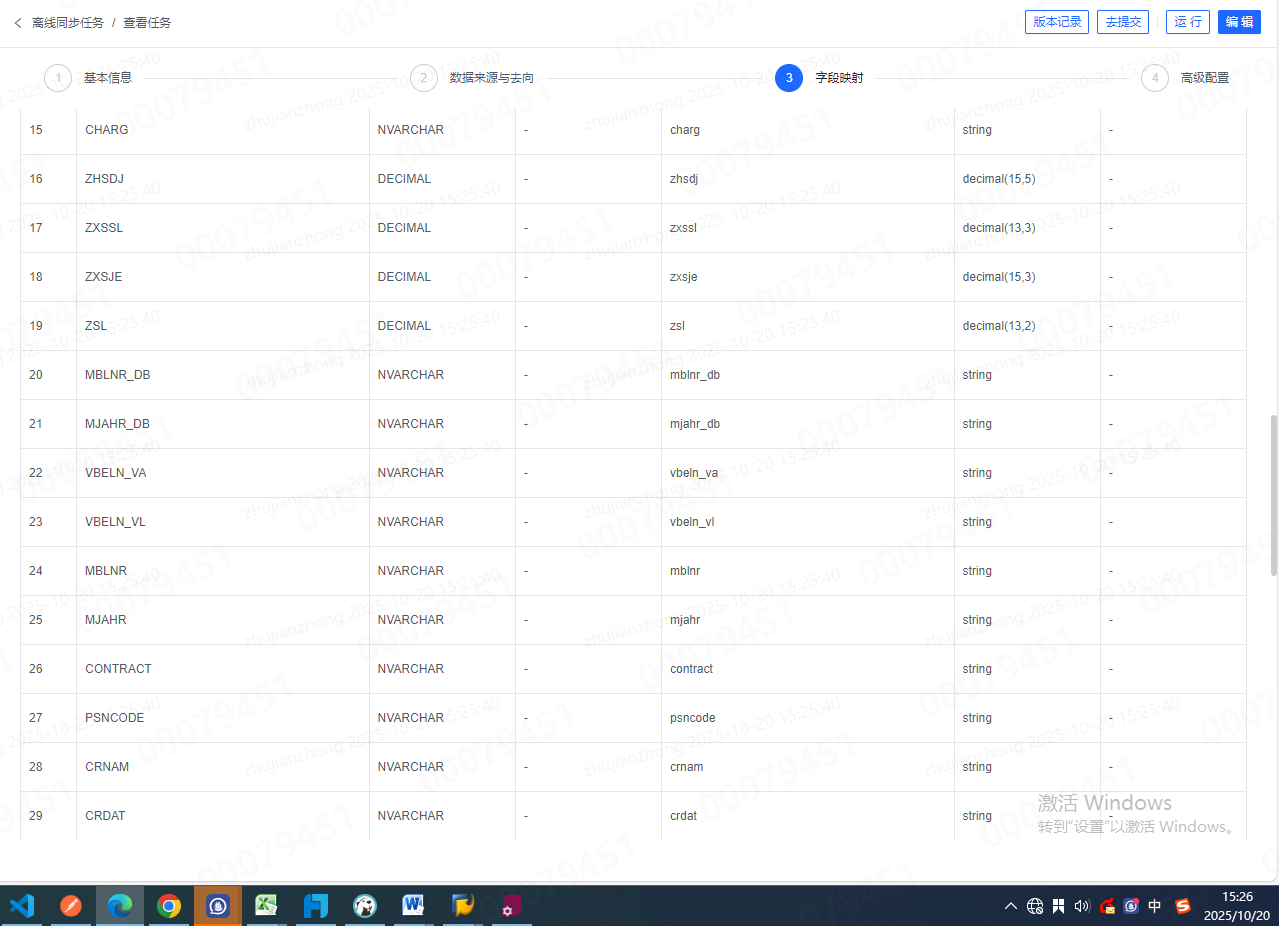Click the volume speaker tray icon
The width and height of the screenshot is (1279, 926).
pos(1081,906)
